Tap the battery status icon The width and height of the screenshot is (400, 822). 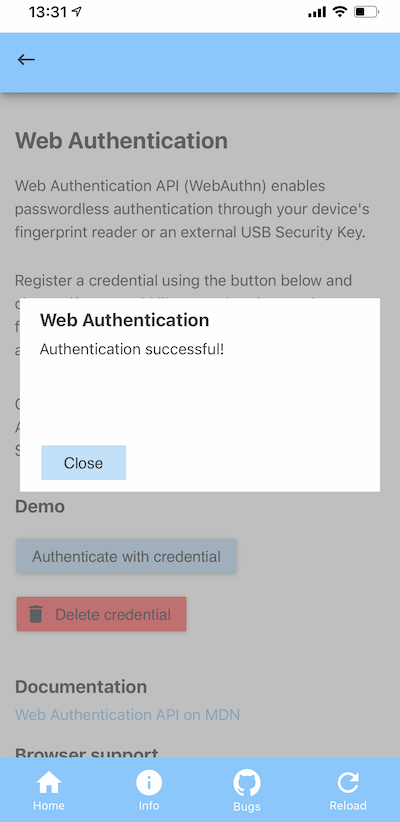[x=366, y=12]
